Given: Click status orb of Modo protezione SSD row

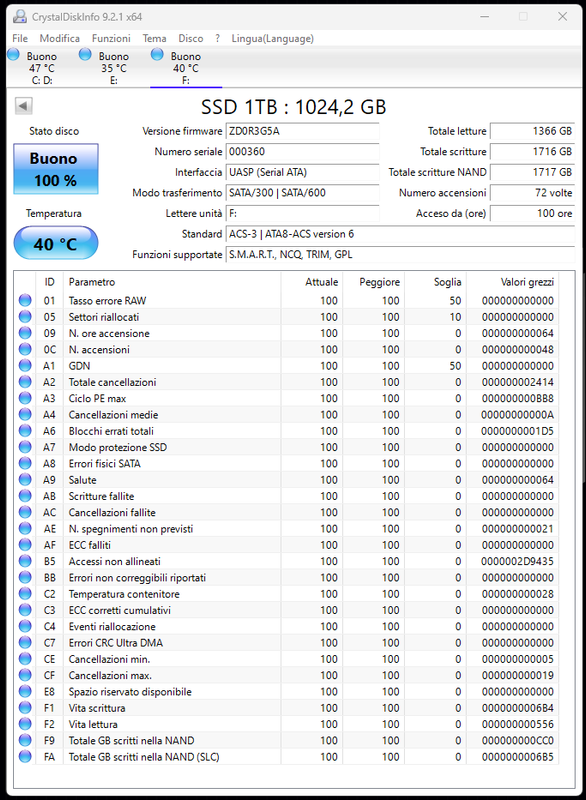Looking at the screenshot, I should pyautogui.click(x=25, y=447).
